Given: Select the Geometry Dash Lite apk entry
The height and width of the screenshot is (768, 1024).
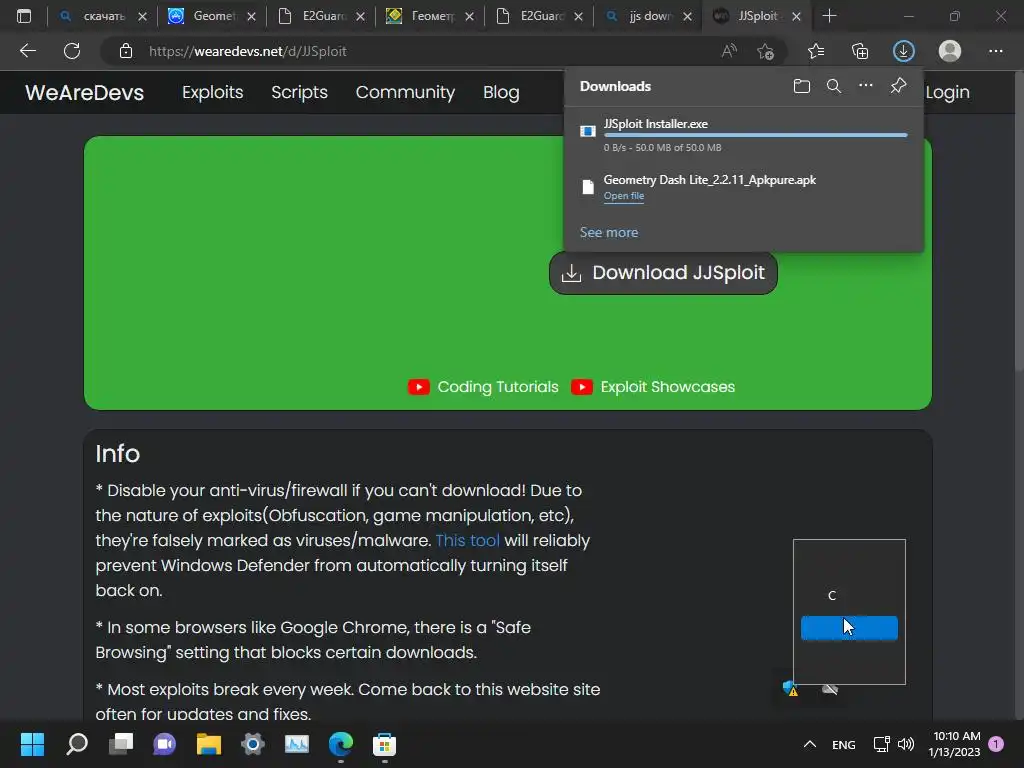Looking at the screenshot, I should pyautogui.click(x=744, y=187).
